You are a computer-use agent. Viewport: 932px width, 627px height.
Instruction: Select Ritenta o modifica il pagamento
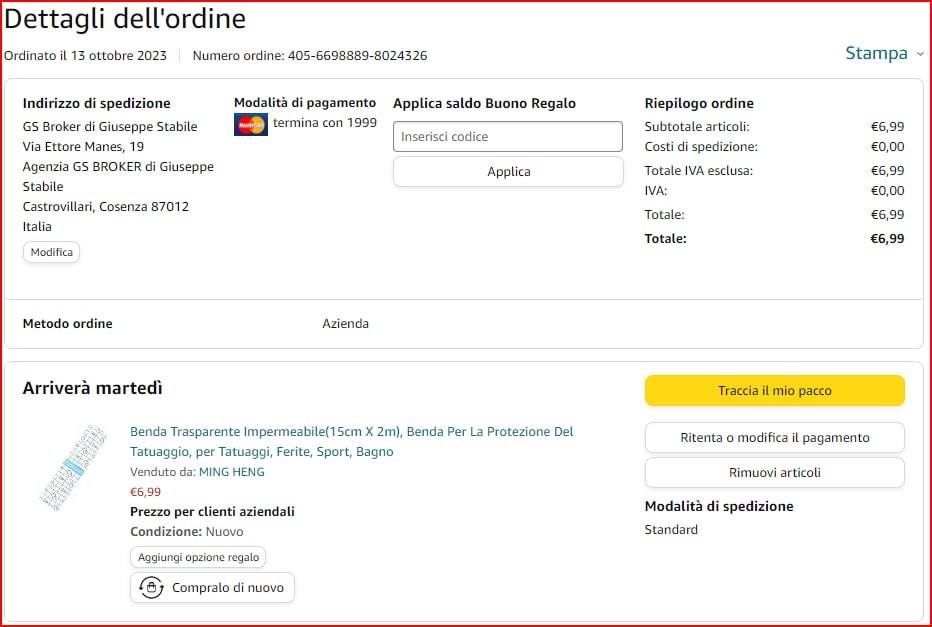pyautogui.click(x=774, y=438)
